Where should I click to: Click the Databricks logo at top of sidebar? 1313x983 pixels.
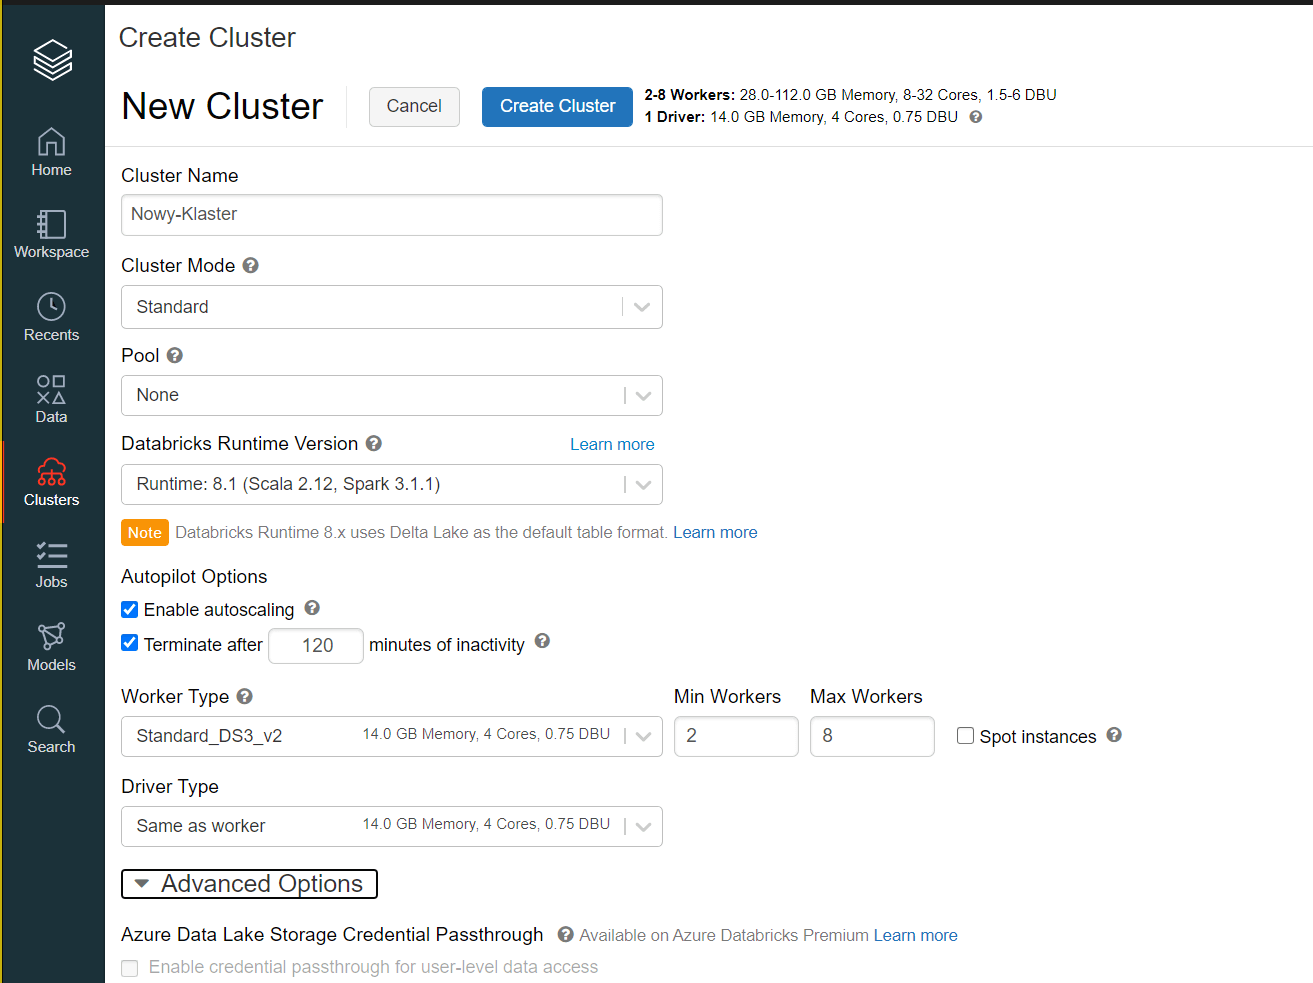coord(51,60)
